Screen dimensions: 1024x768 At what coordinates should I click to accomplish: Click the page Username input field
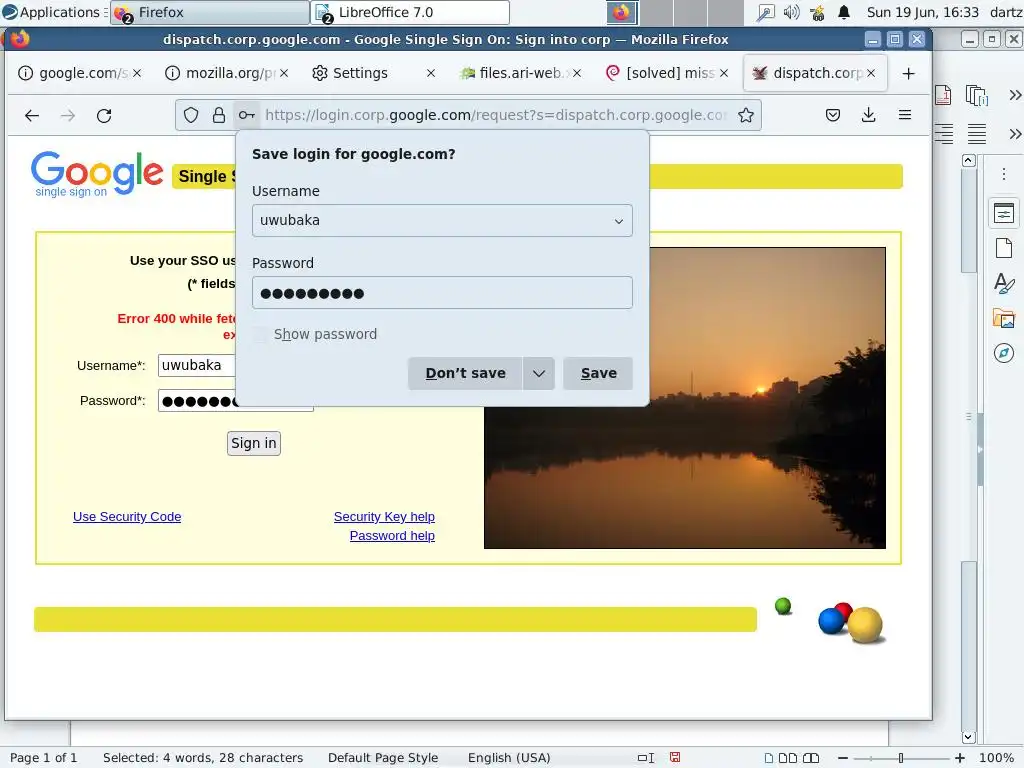(197, 365)
